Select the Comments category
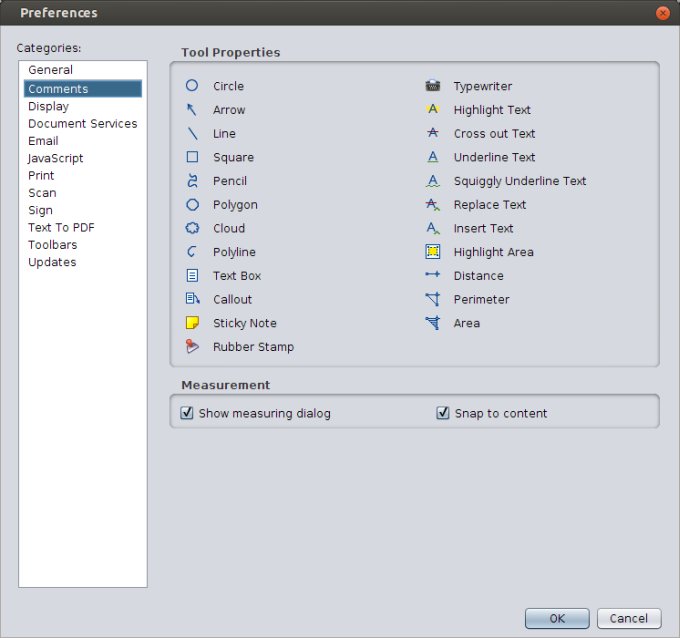This screenshot has width=680, height=638. pyautogui.click(x=82, y=88)
